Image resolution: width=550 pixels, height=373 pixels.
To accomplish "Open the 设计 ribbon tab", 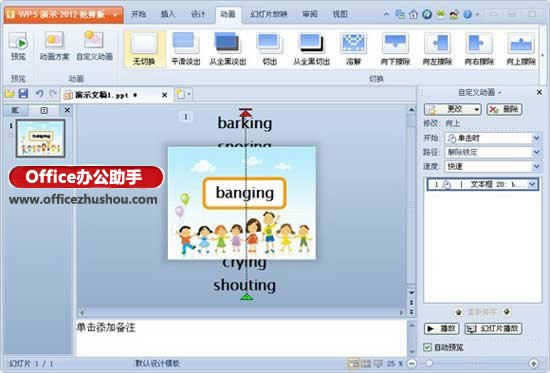I will coord(198,14).
